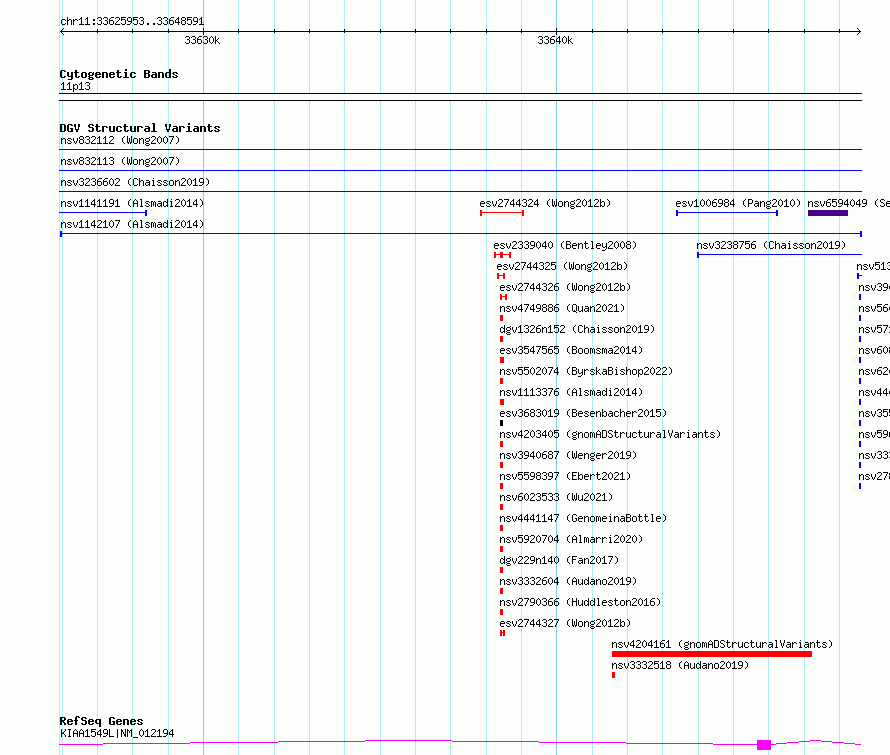Click the DGV Structural Variants track title

140,128
